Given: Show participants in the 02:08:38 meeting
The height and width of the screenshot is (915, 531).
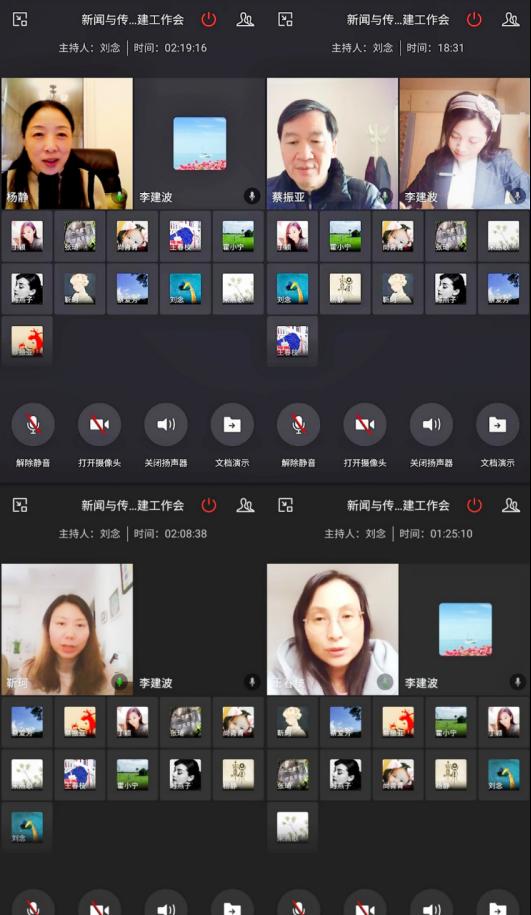Looking at the screenshot, I should coord(245,505).
